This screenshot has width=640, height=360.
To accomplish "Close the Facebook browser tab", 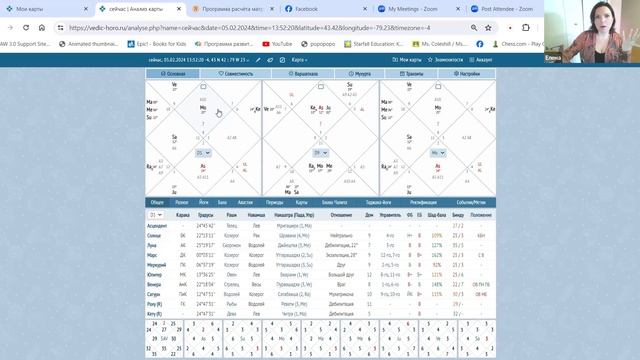I will (x=365, y=9).
